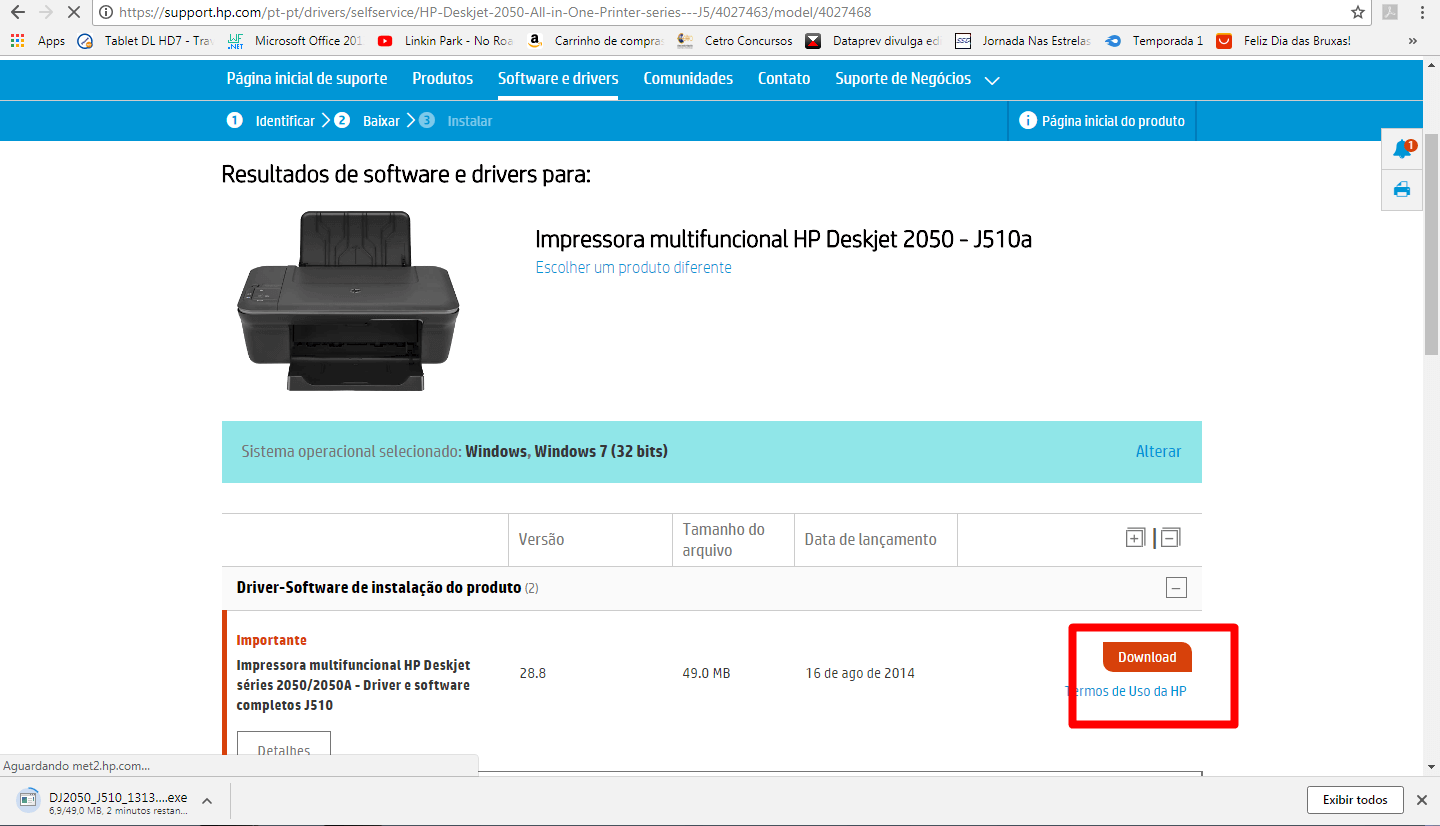Show more bookmarks overflow chevron

[1413, 41]
